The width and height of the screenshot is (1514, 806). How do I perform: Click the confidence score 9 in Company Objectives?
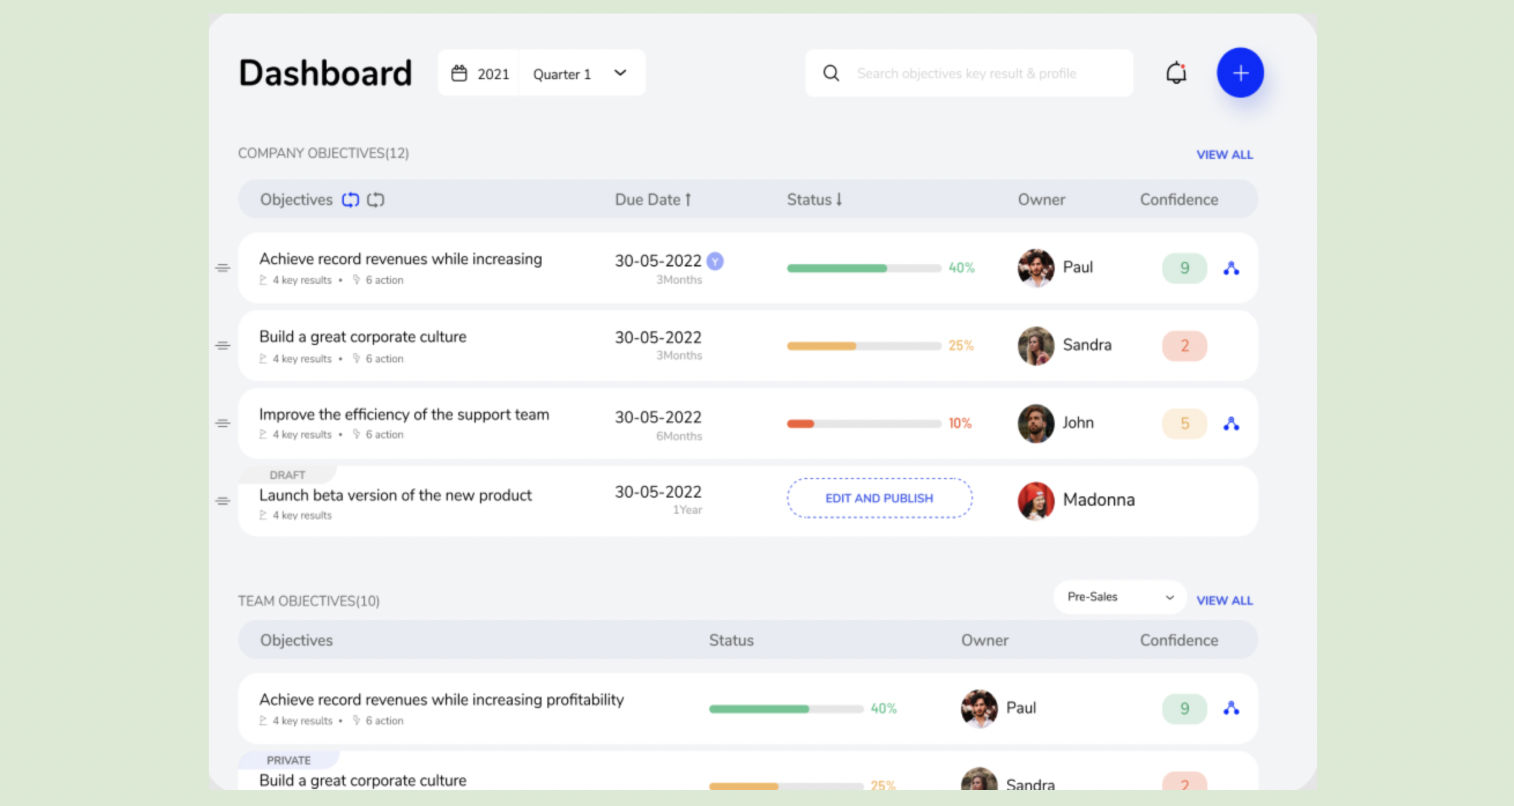tap(1185, 268)
